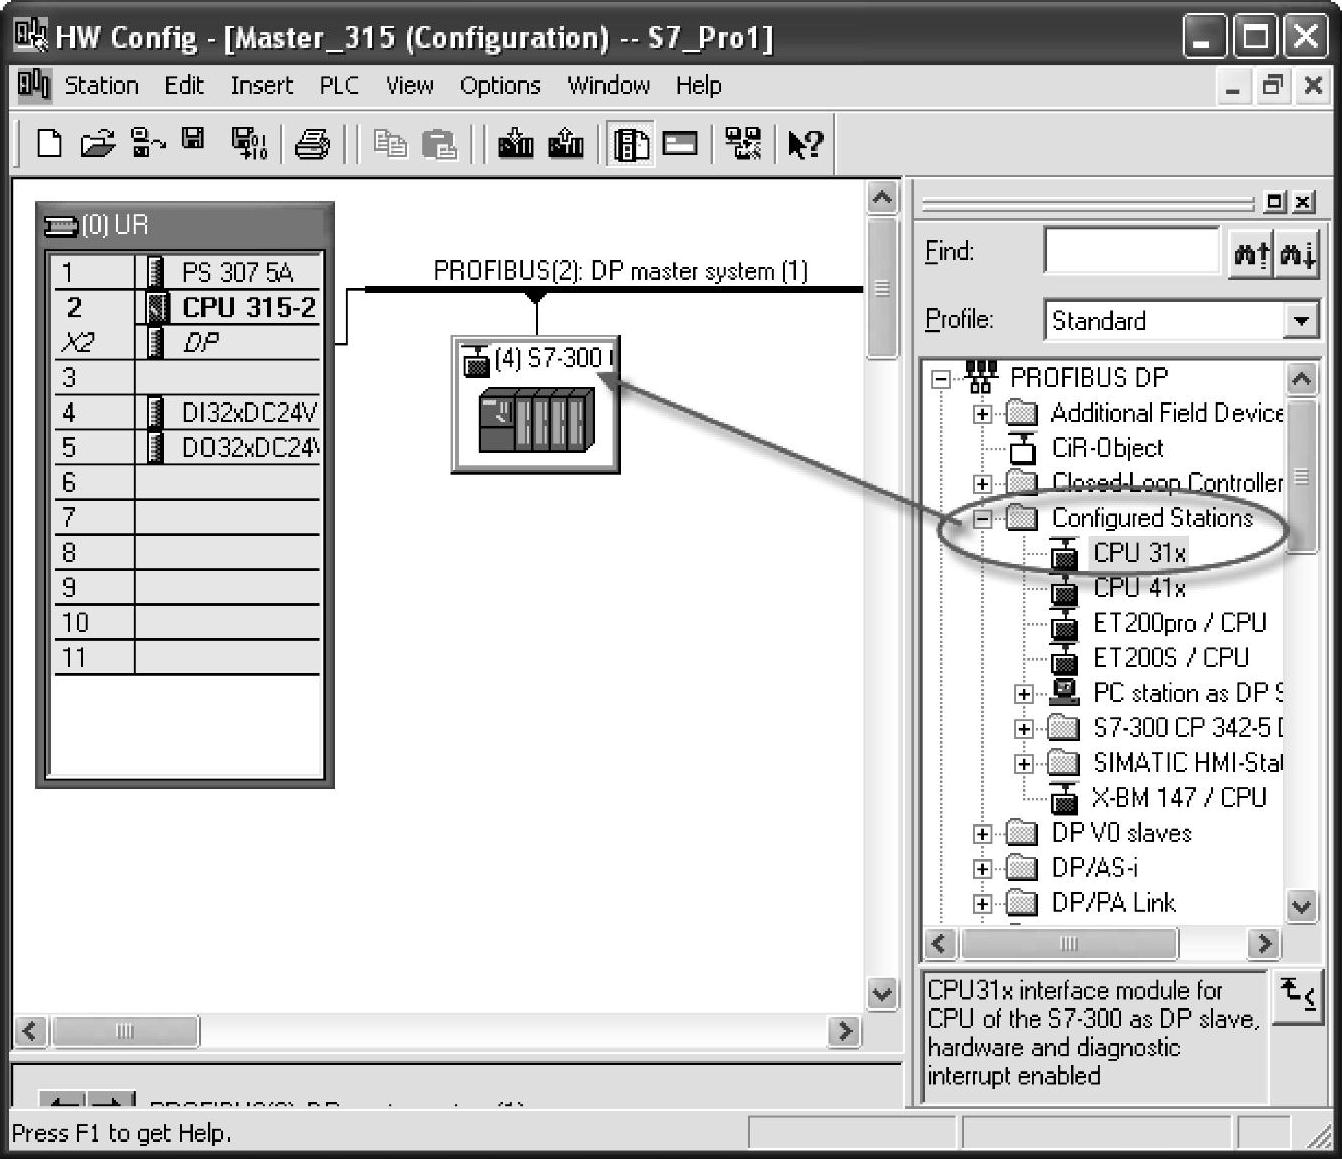The image size is (1342, 1159).
Task: Click the station window vertical scrollbar thumb
Action: [x=882, y=288]
